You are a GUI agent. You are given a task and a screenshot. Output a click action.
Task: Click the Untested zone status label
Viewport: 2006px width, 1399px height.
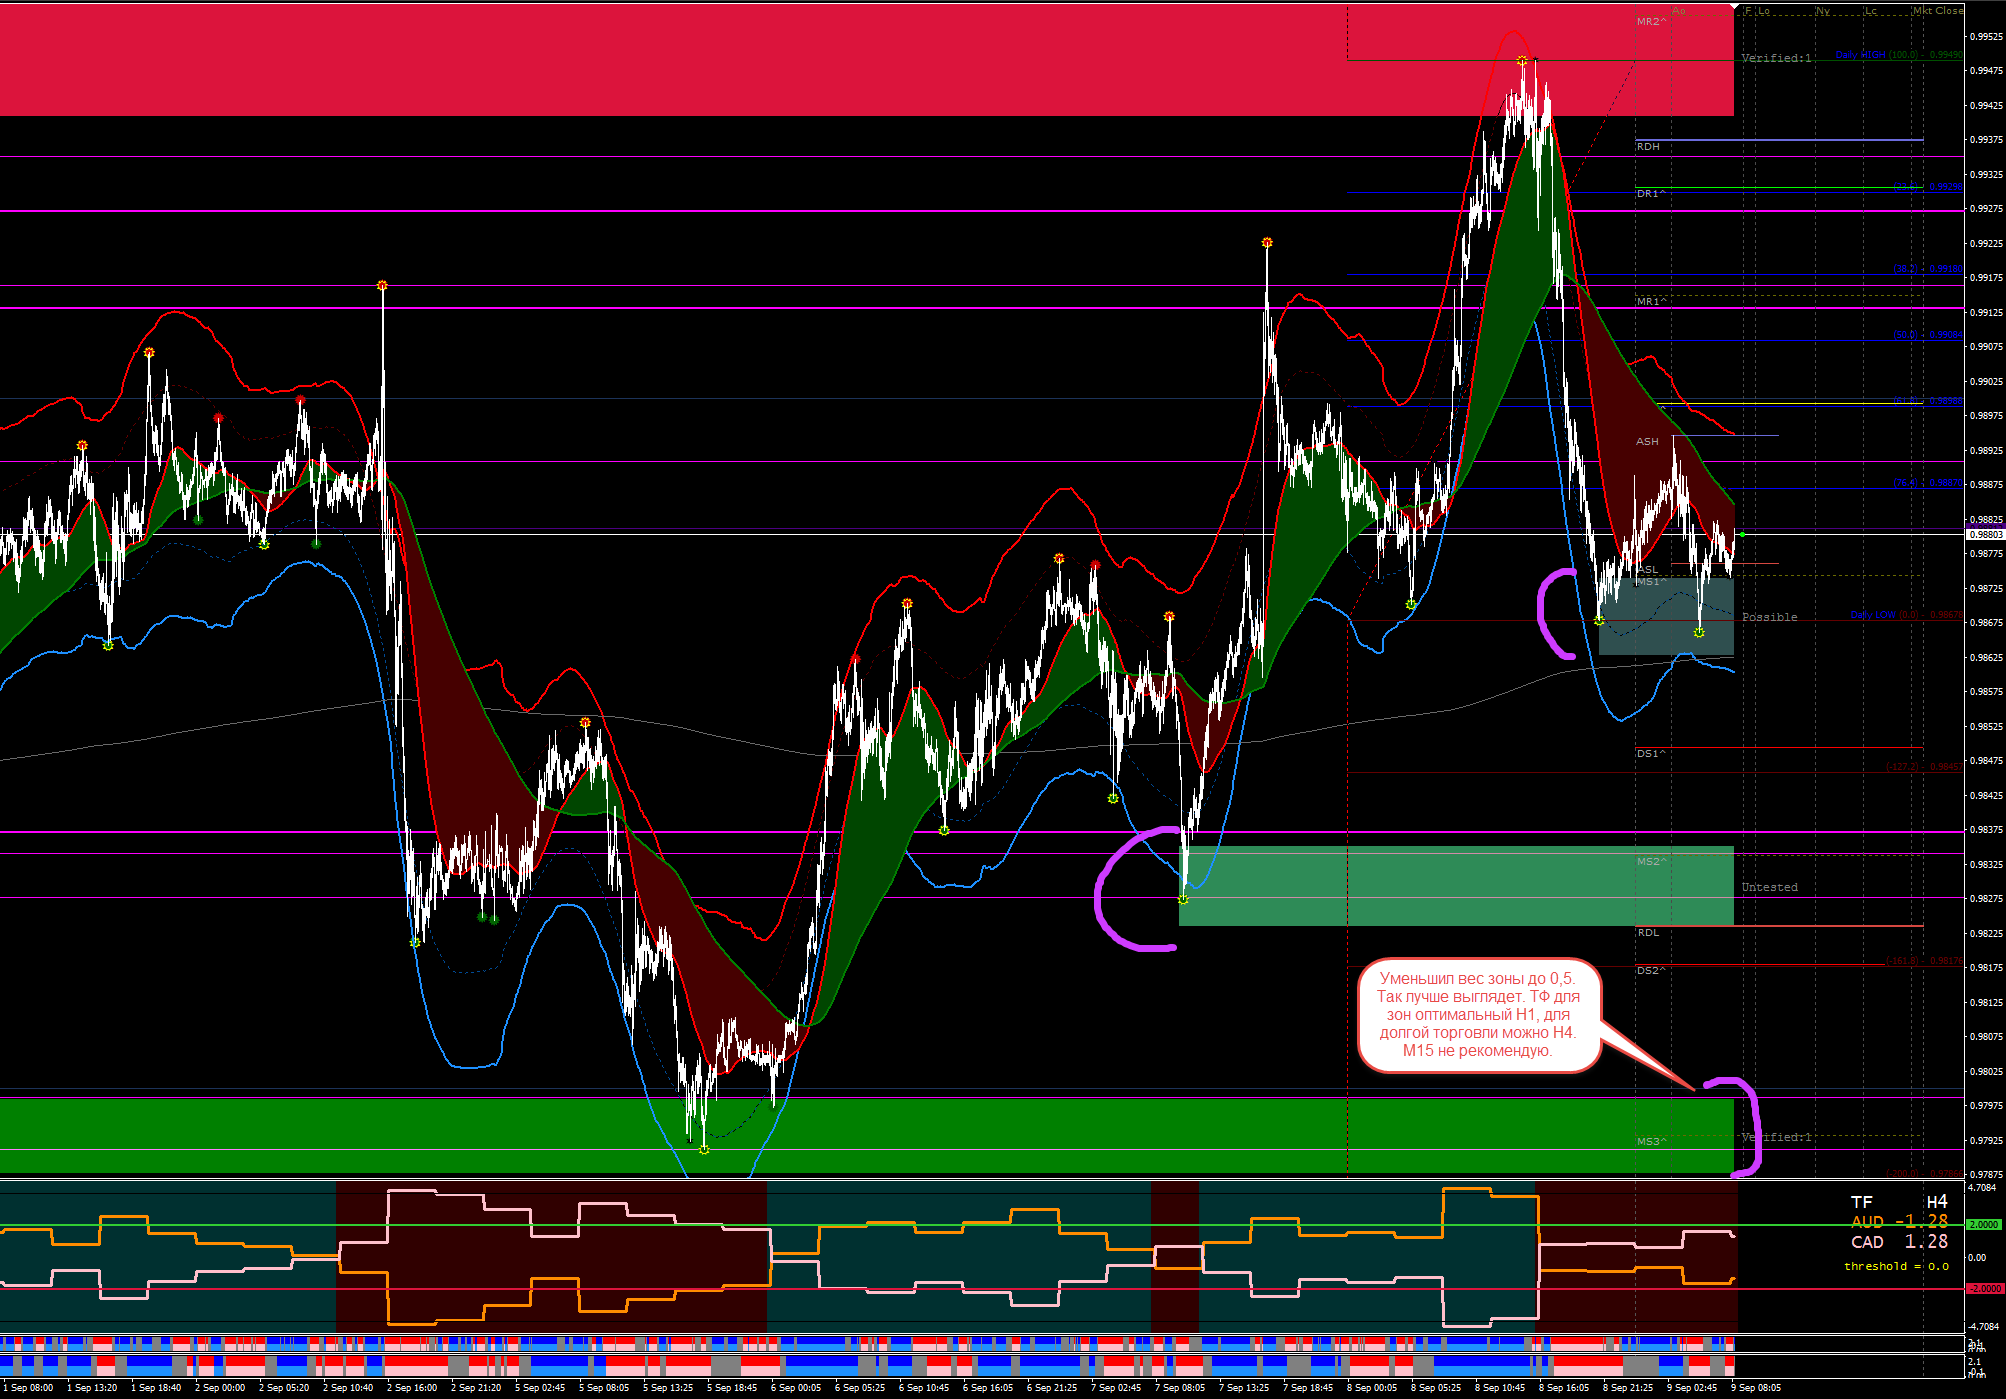pos(1769,887)
